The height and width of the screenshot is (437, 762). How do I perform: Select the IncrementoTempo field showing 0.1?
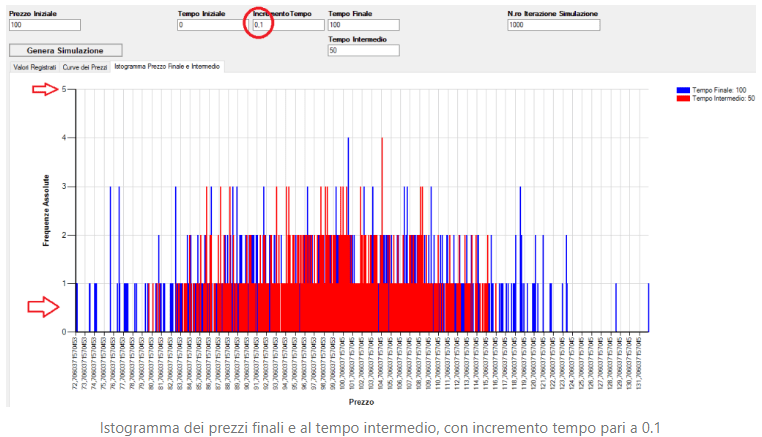pyautogui.click(x=287, y=25)
